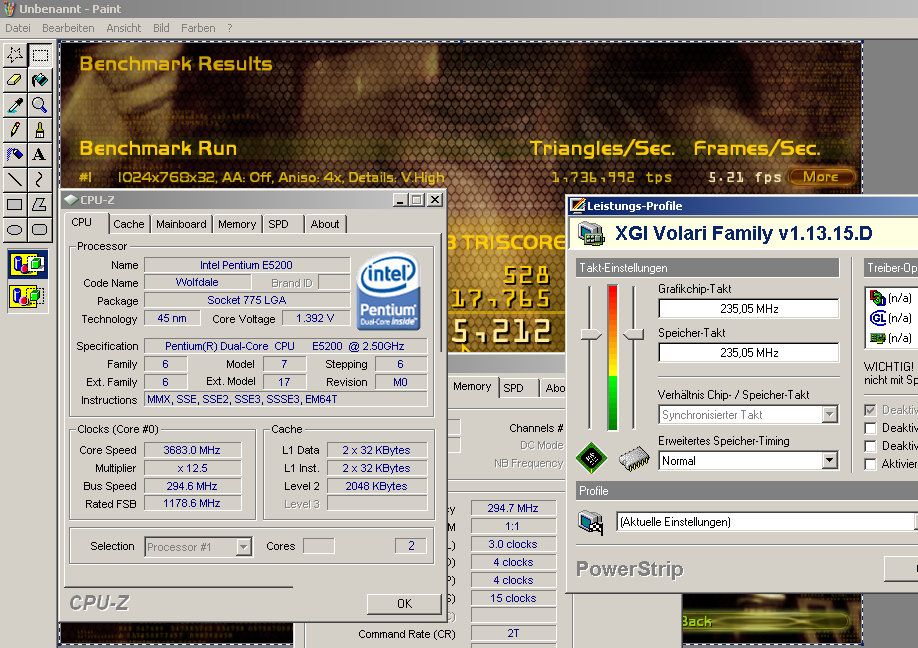Click the Grafikchip-Takt 235,05 MHz field
Image resolution: width=918 pixels, height=648 pixels.
[749, 308]
